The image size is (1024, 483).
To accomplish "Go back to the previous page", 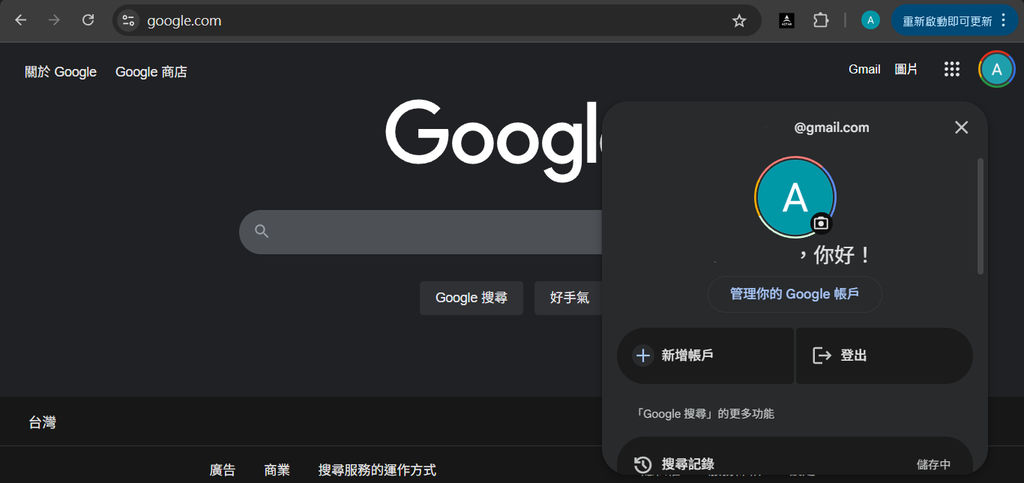I will pyautogui.click(x=21, y=20).
